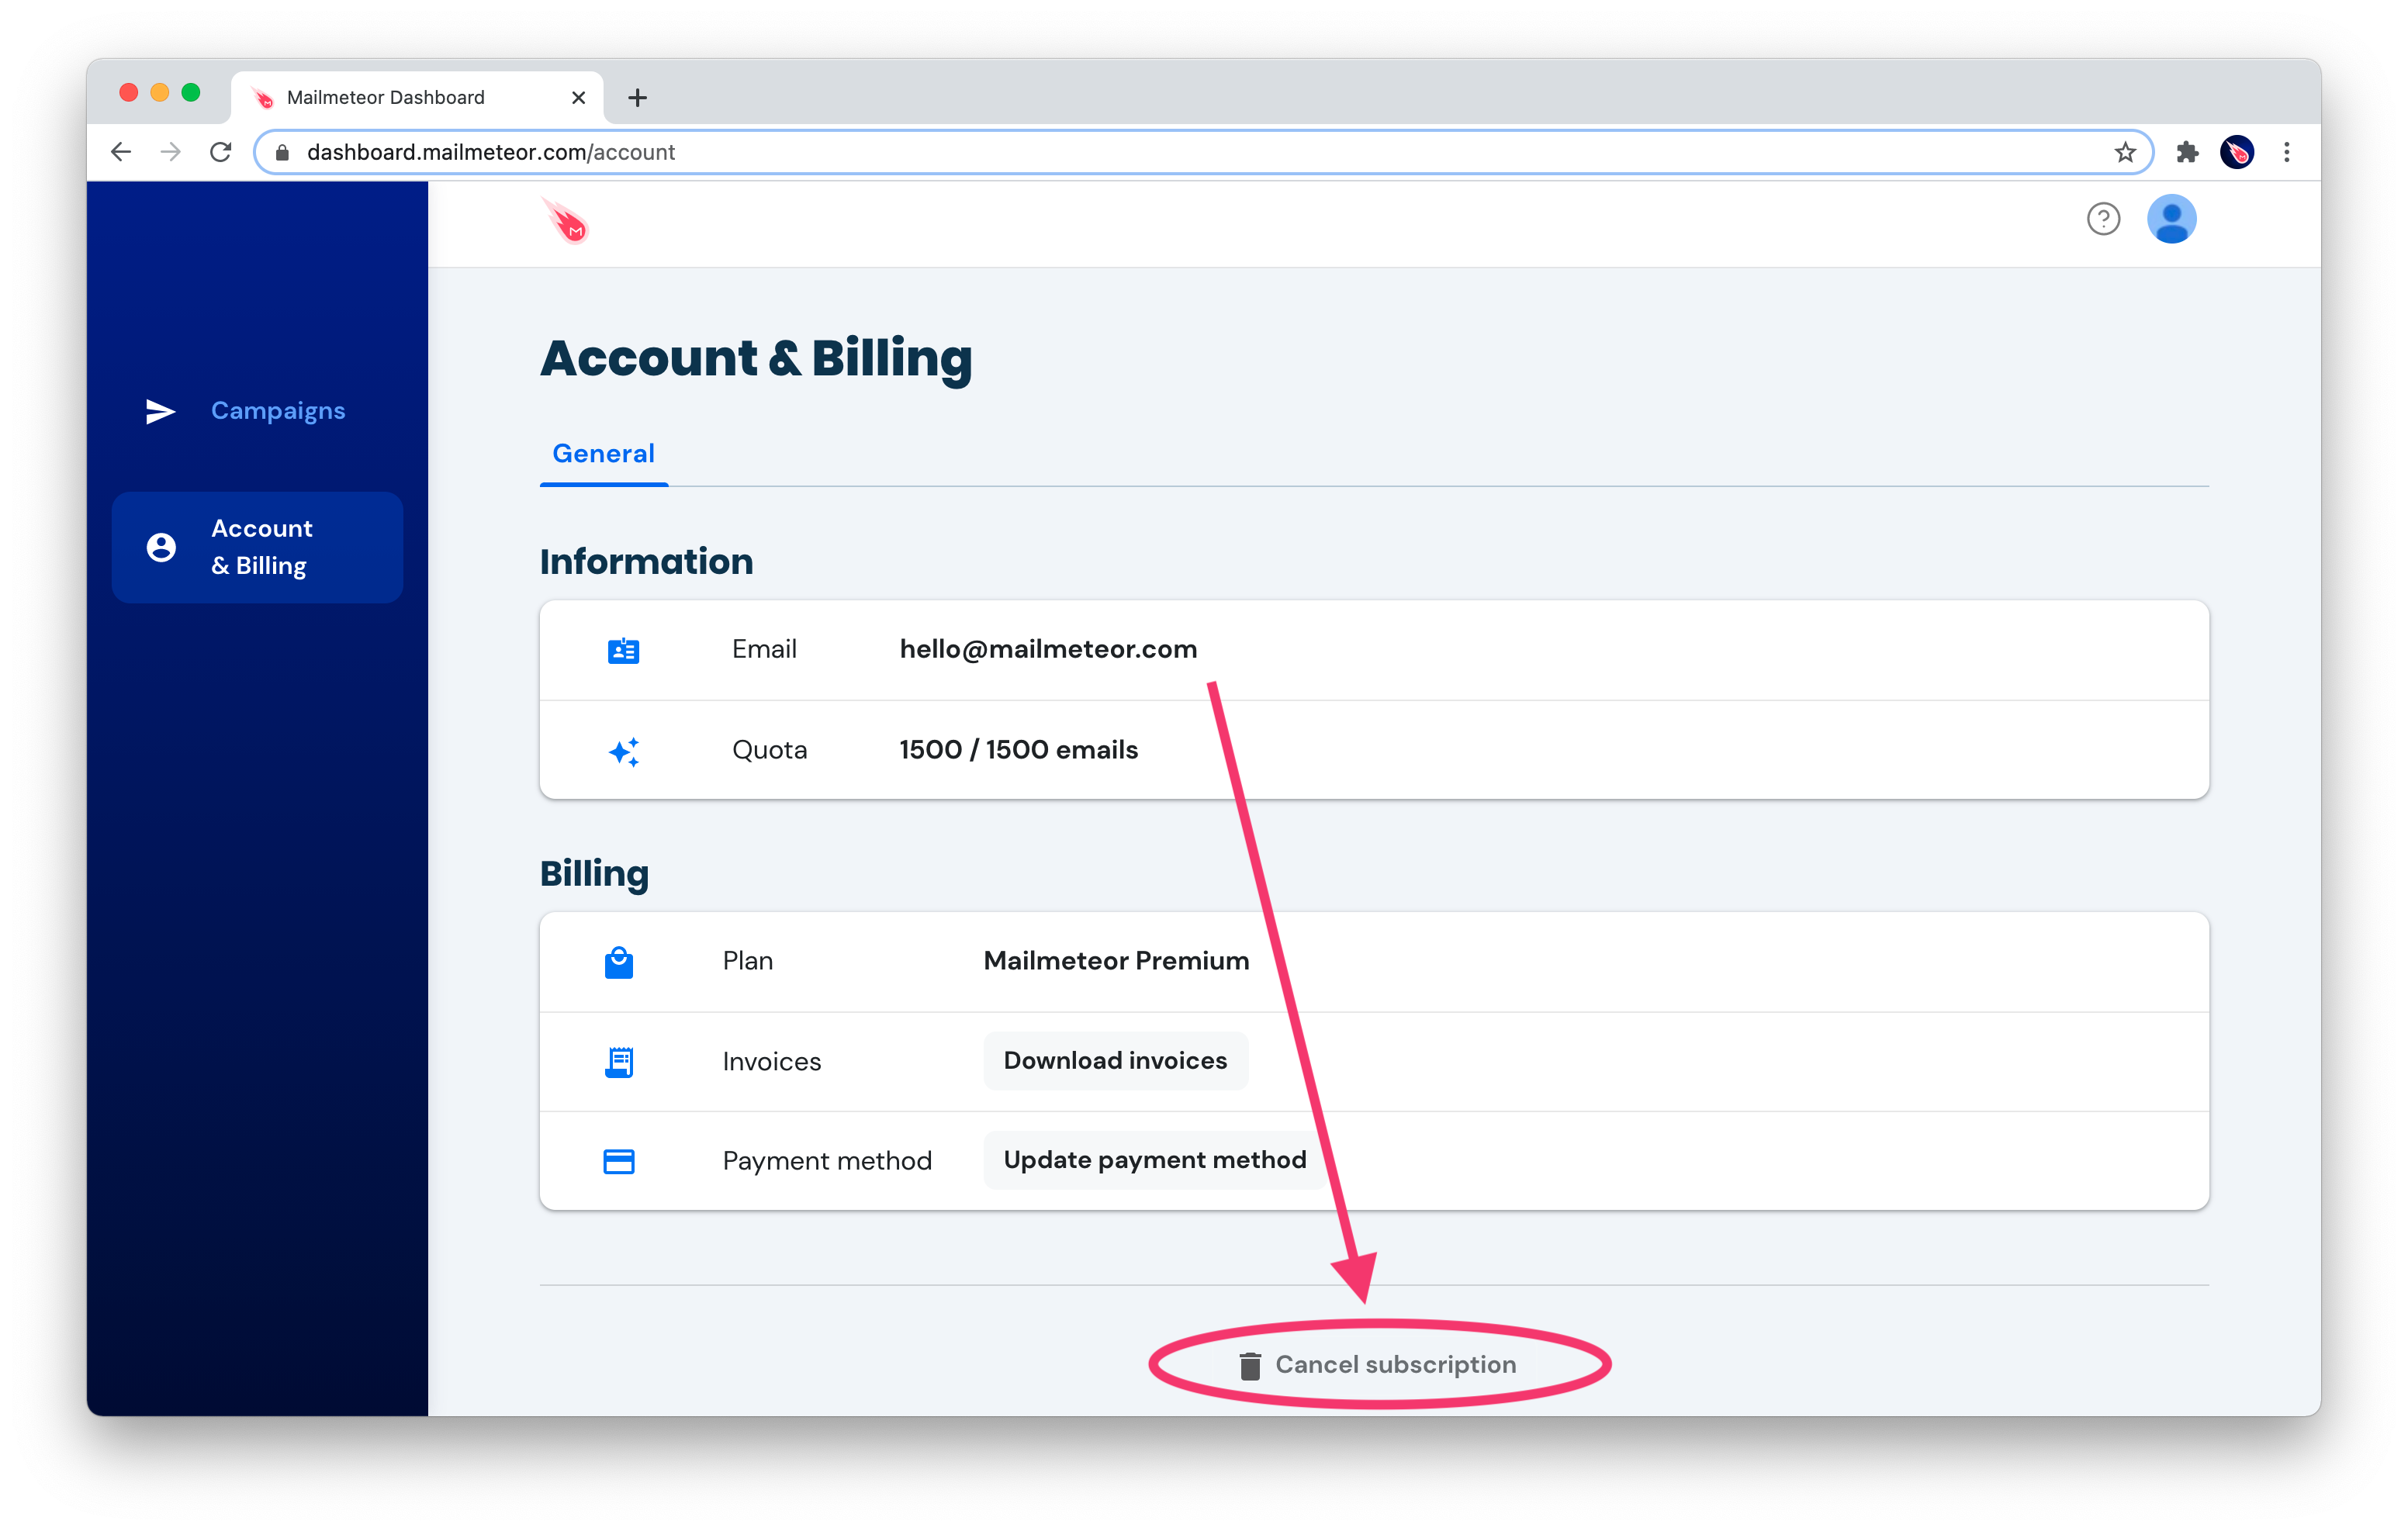The width and height of the screenshot is (2408, 1531).
Task: Click the Payment method row label
Action: tap(827, 1161)
